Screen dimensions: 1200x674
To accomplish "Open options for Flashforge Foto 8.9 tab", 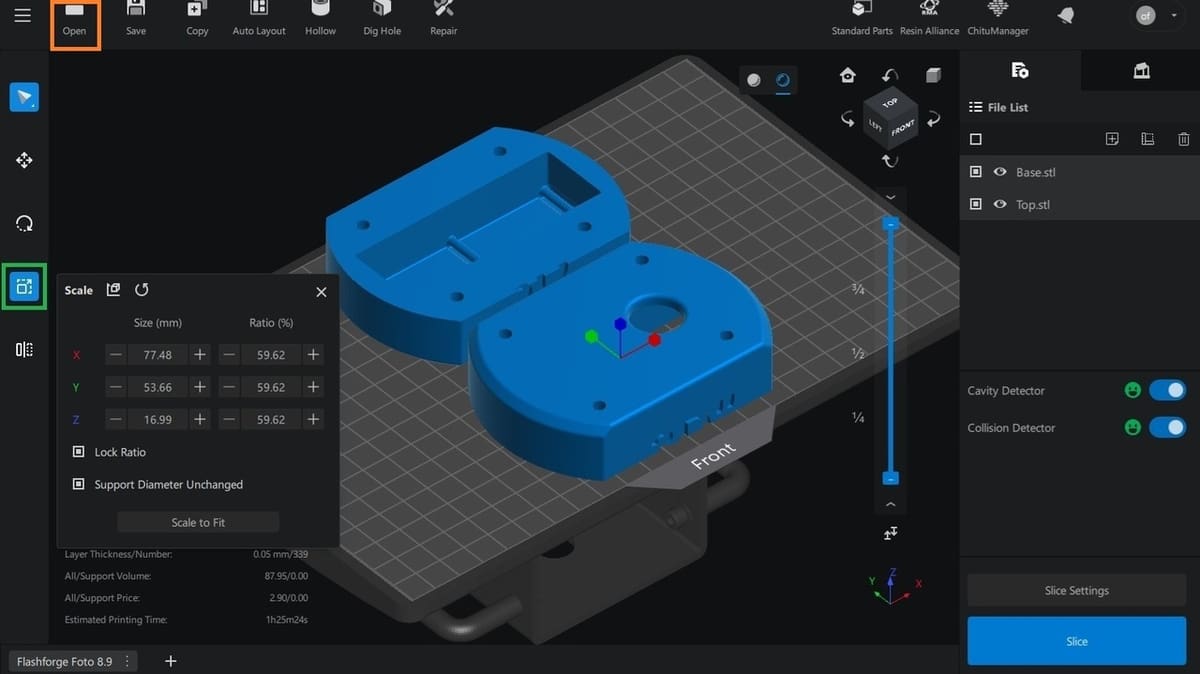I will pos(128,661).
